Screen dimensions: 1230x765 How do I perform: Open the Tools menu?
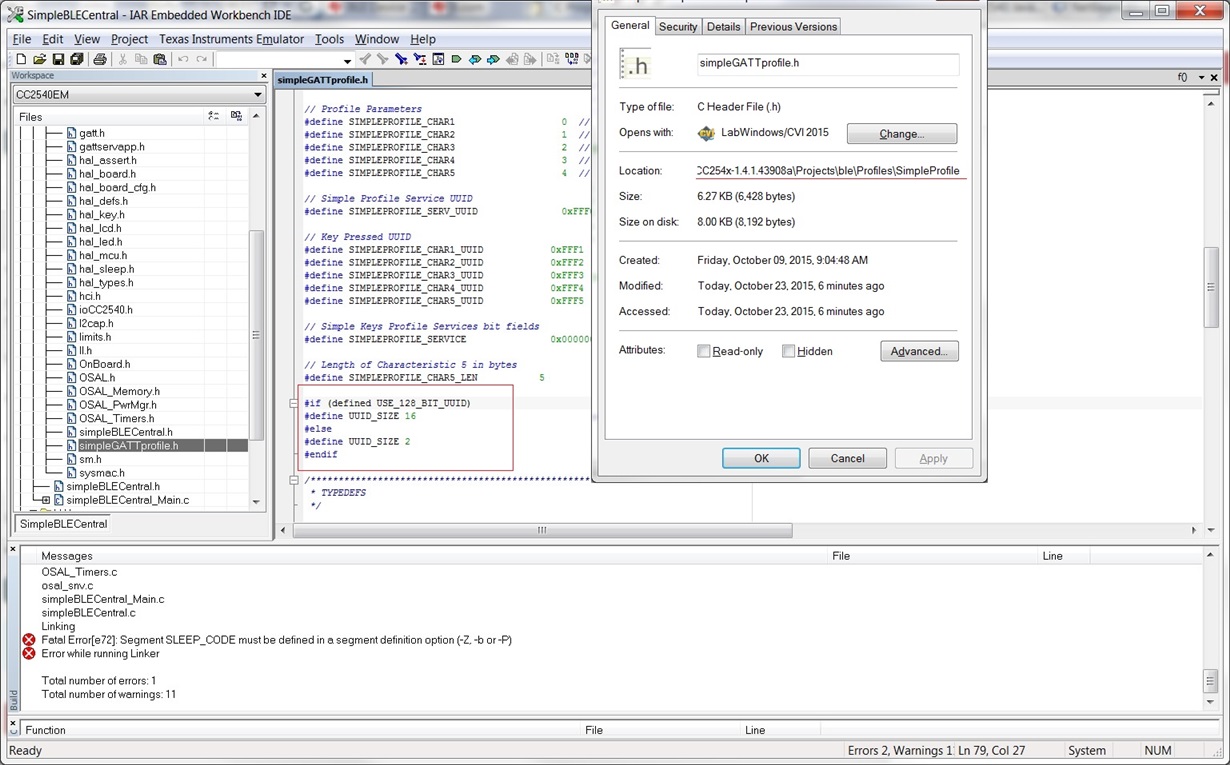point(329,39)
